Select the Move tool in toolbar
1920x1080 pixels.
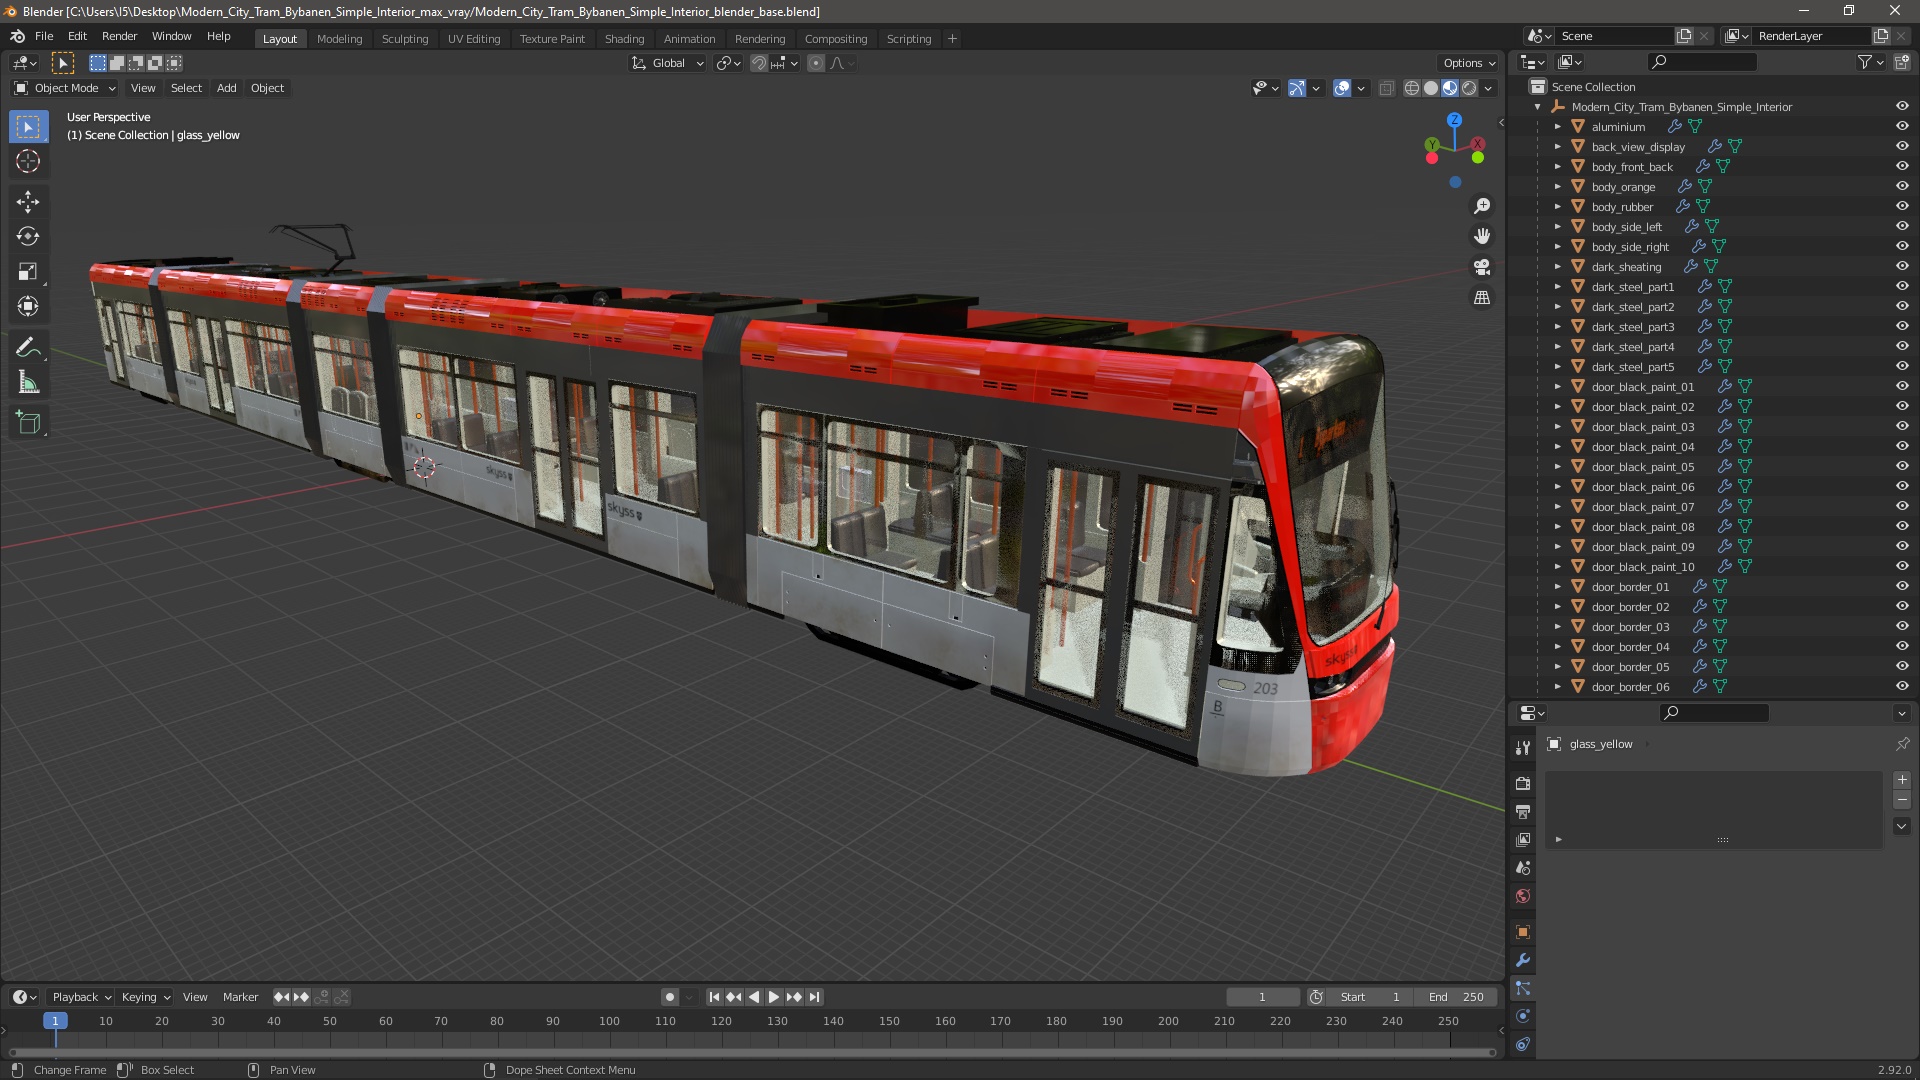coord(29,200)
